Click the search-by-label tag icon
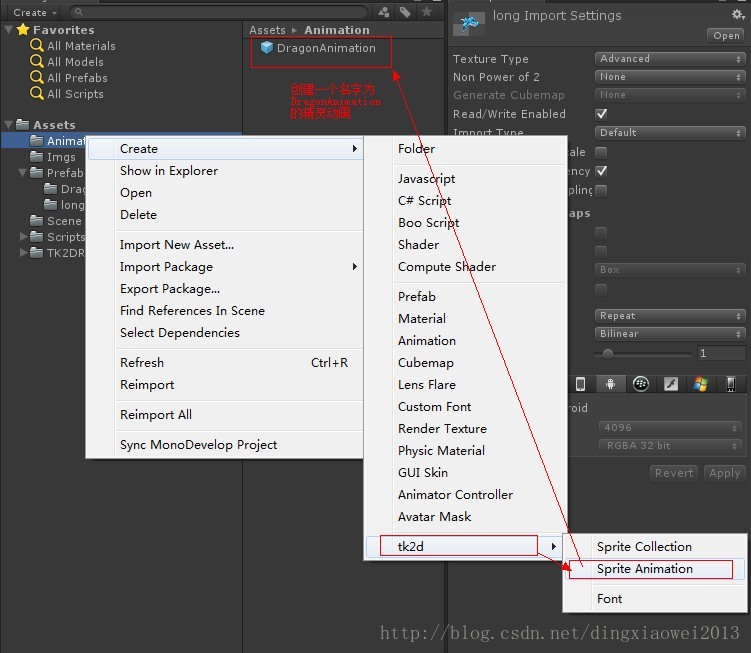The width and height of the screenshot is (751, 653). pos(405,12)
